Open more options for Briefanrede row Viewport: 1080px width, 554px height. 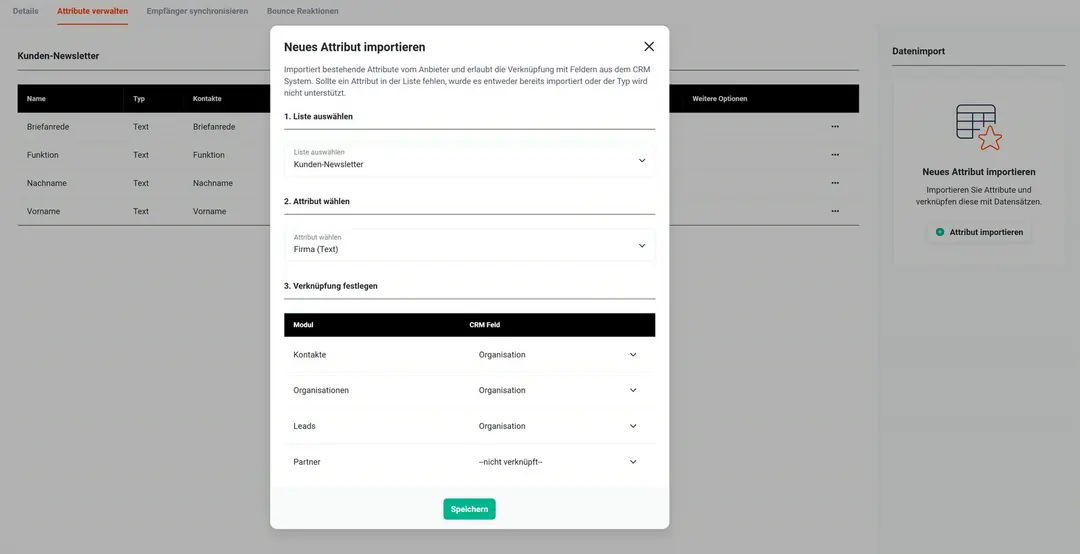pyautogui.click(x=835, y=127)
